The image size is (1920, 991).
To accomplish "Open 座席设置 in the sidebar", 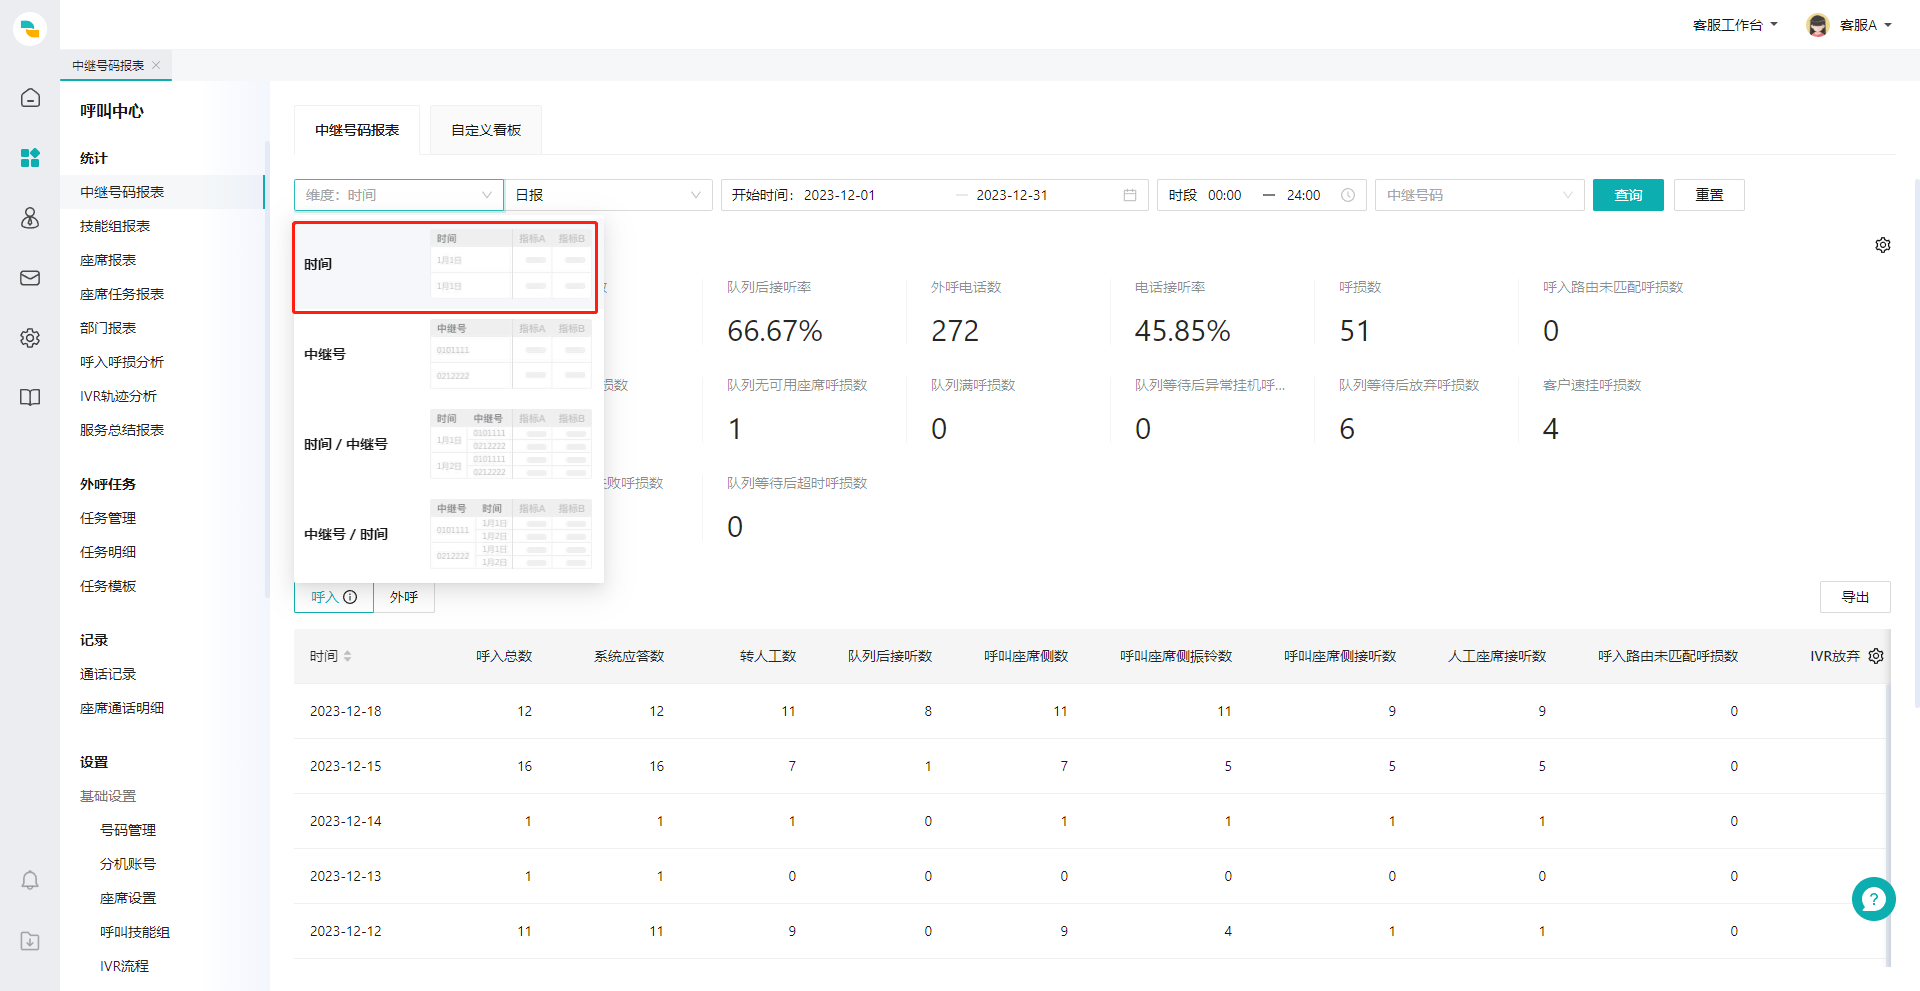I will [x=128, y=898].
